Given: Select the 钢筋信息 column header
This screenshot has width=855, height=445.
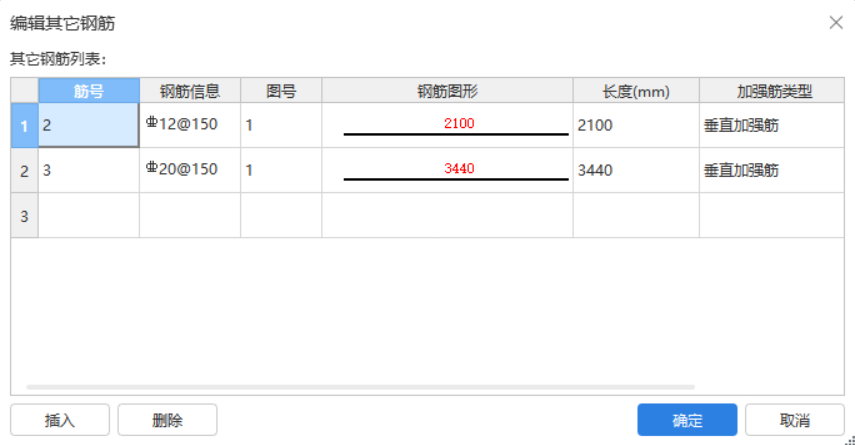Looking at the screenshot, I should (190, 91).
